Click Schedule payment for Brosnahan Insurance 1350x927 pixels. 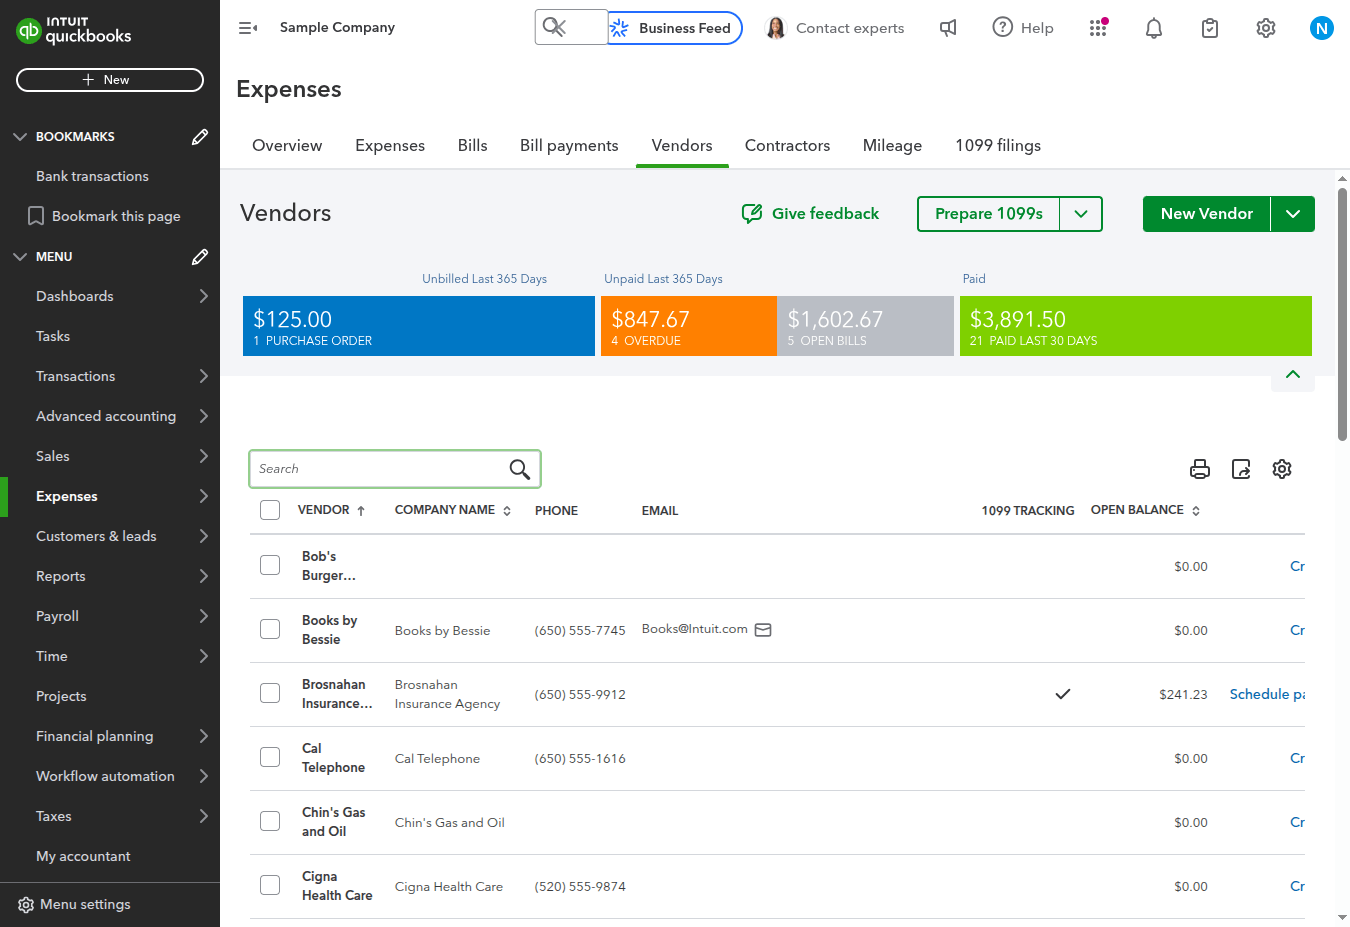[x=1267, y=694]
